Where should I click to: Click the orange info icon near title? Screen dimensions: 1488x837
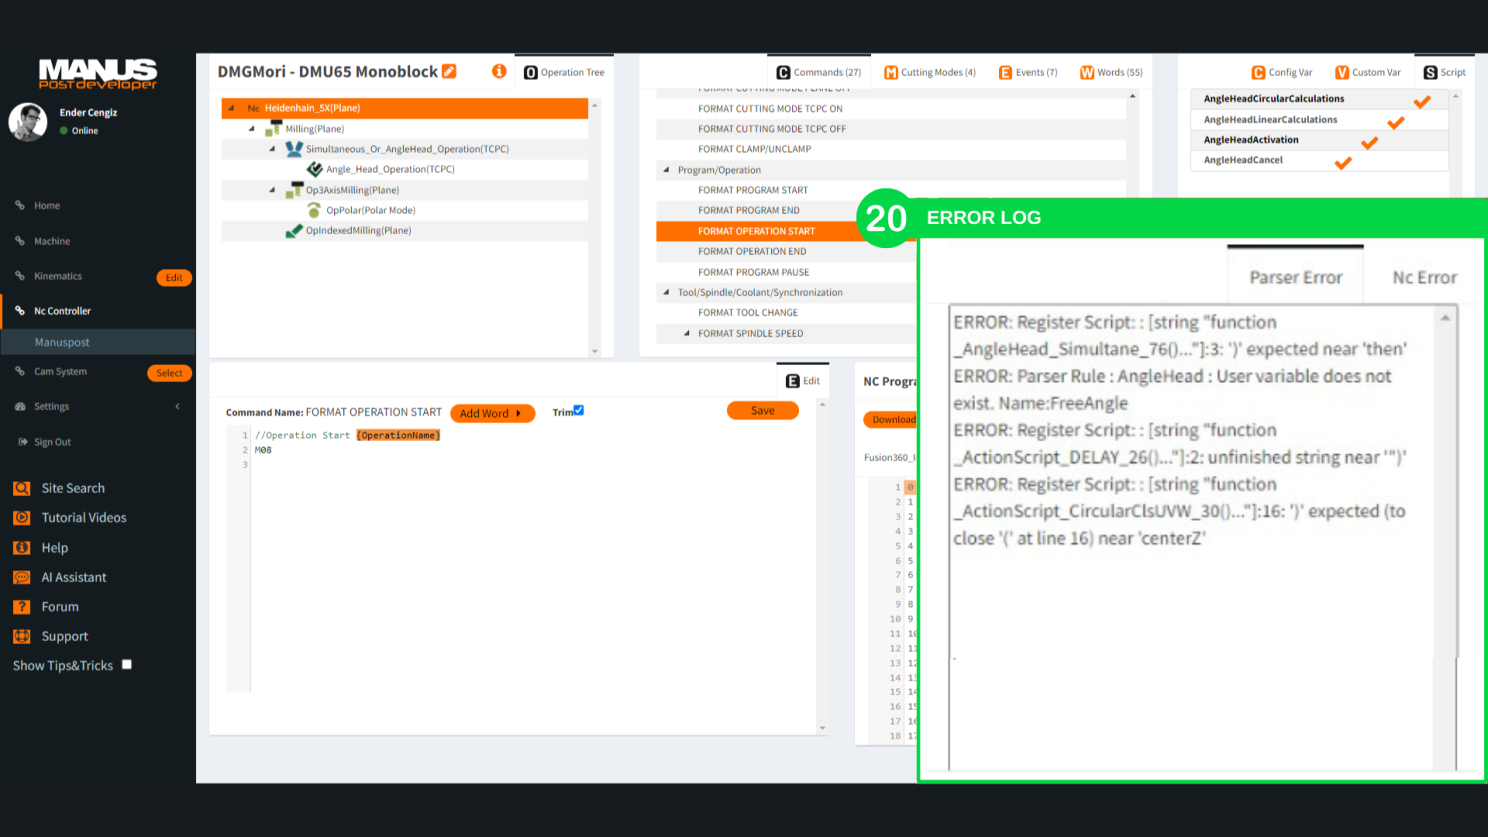tap(499, 71)
